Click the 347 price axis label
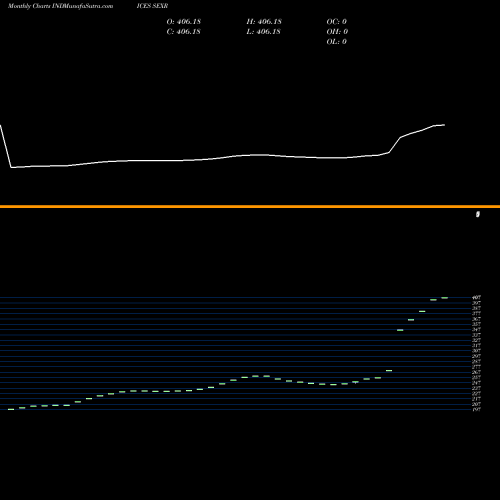 pyautogui.click(x=477, y=329)
